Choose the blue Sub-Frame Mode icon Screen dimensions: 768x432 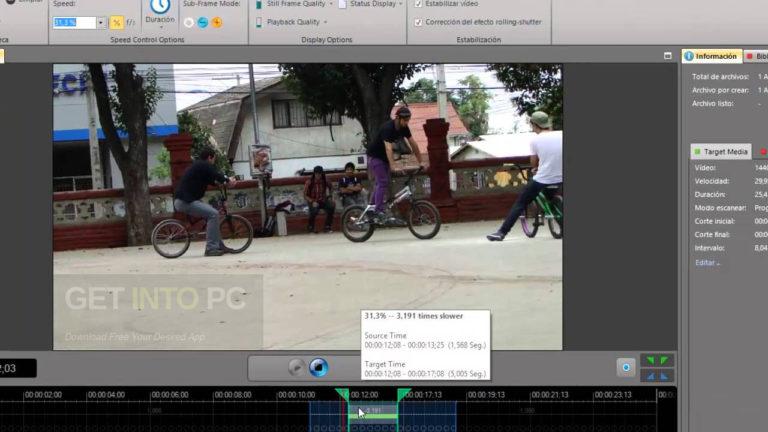pos(203,23)
